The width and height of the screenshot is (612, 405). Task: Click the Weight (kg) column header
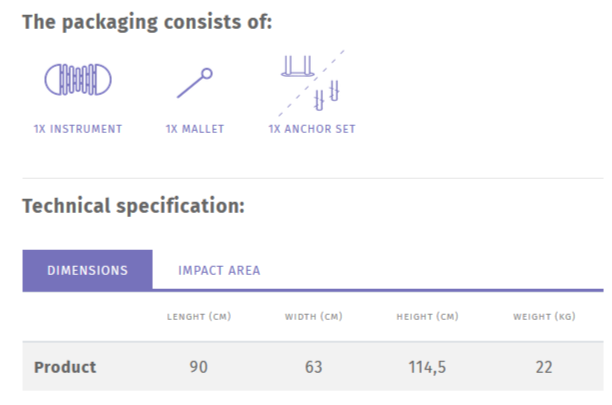pyautogui.click(x=543, y=317)
